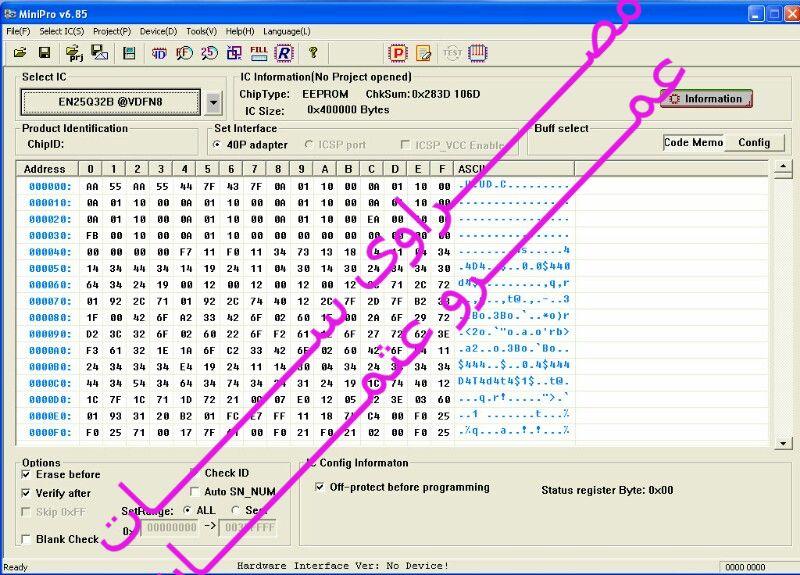
Task: Expand the Select IC dropdown arrow
Action: [x=214, y=103]
